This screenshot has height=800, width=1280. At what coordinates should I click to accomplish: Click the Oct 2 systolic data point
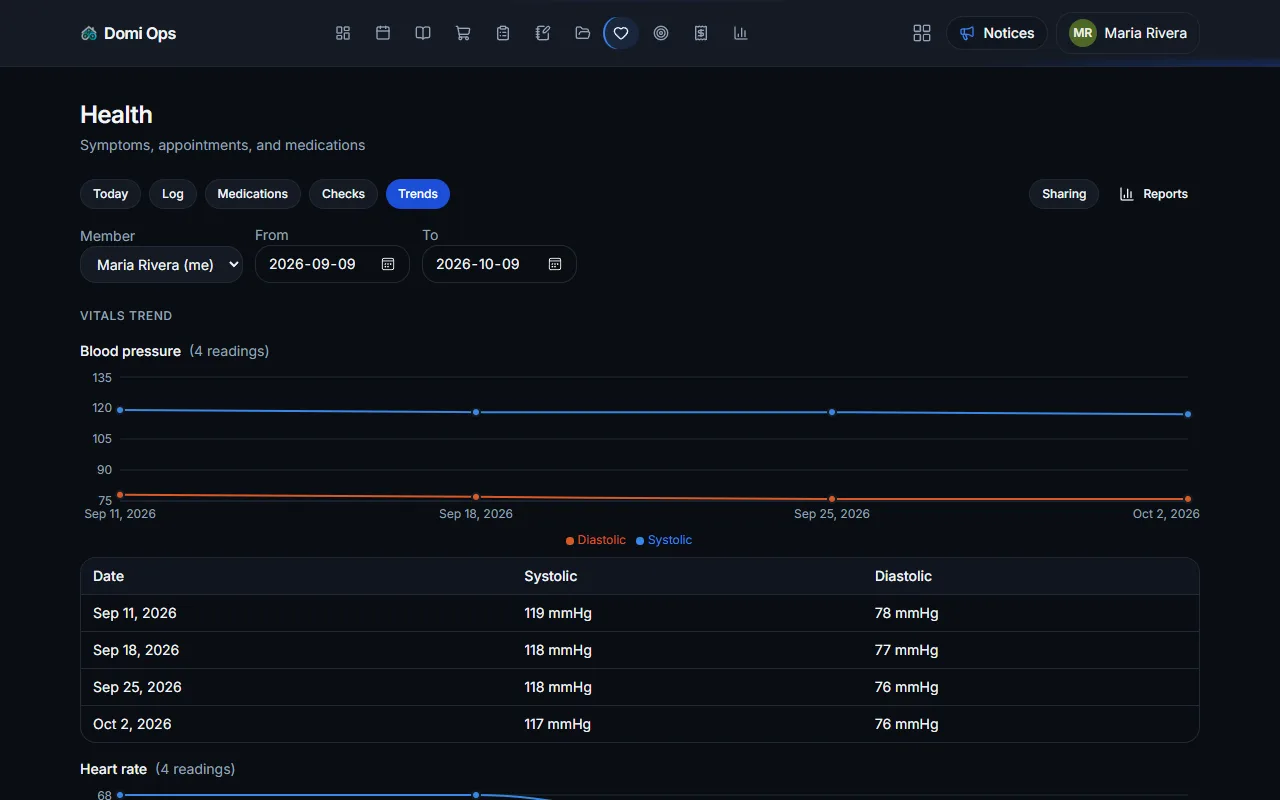pos(1188,414)
